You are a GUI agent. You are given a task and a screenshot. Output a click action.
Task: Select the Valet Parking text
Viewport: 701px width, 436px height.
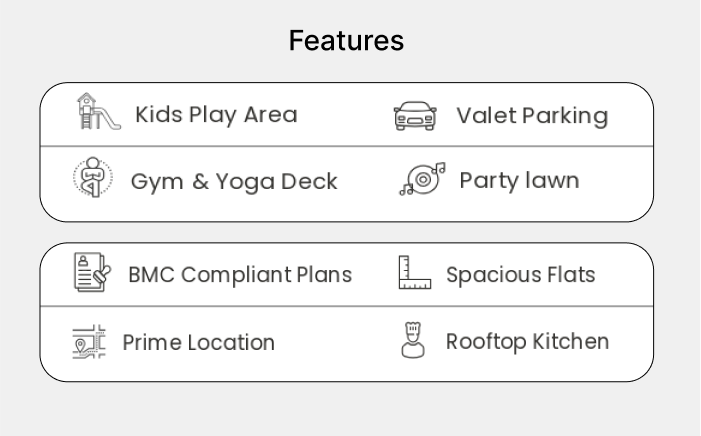(532, 116)
